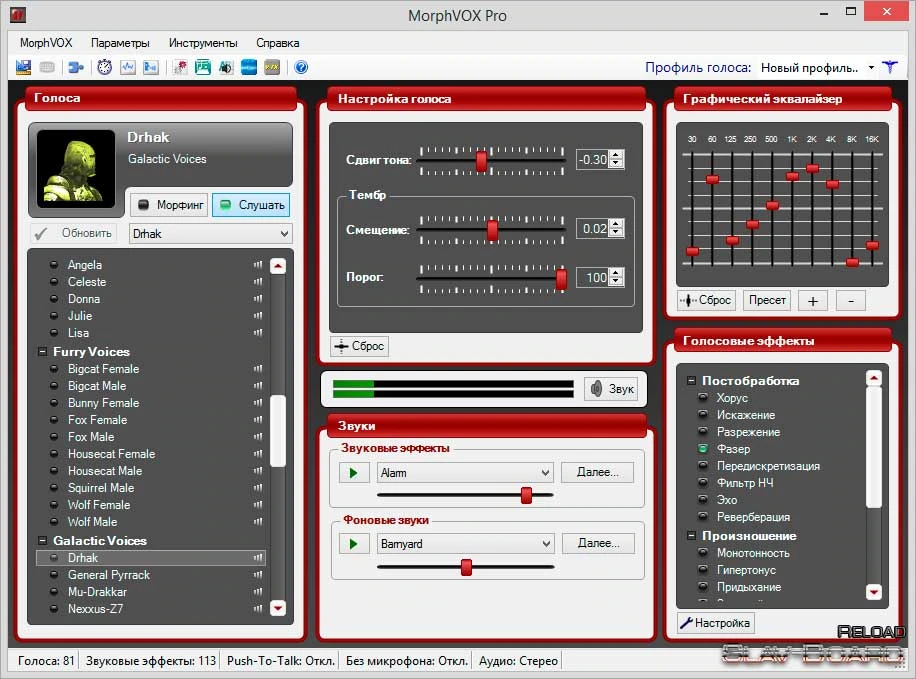Click the blue screen toolbar icon
The width and height of the screenshot is (916, 679).
coord(249,67)
